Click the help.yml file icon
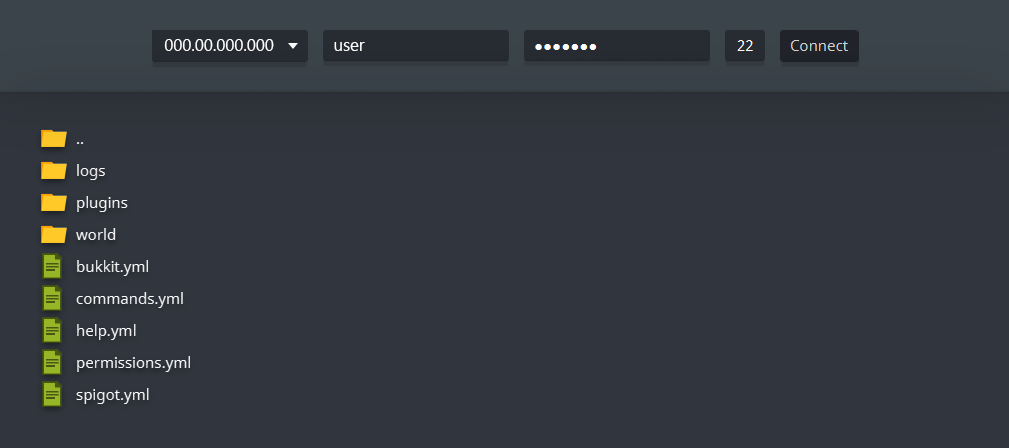 click(51, 331)
